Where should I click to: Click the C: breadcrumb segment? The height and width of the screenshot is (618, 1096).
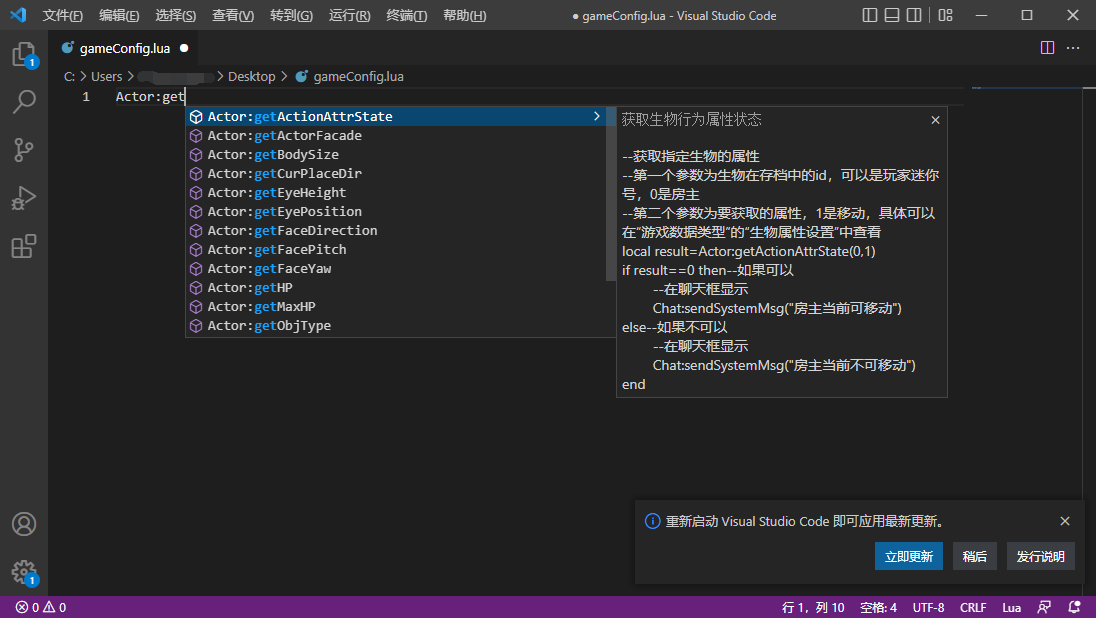69,77
